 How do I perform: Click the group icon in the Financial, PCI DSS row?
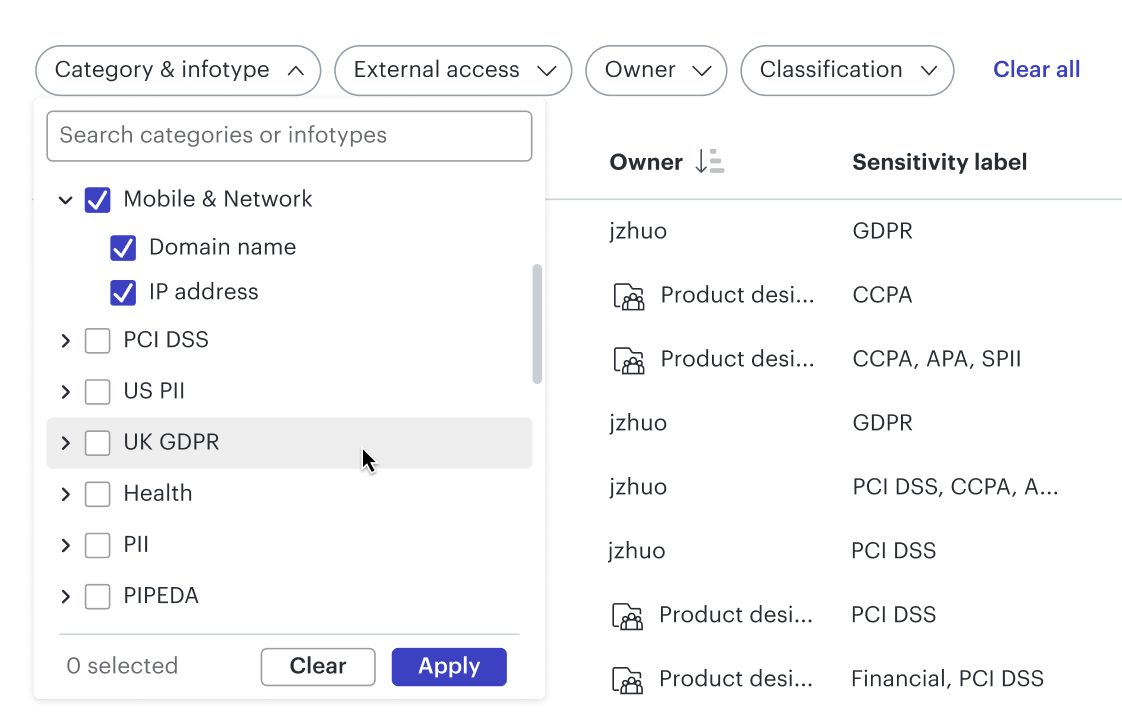coord(628,679)
